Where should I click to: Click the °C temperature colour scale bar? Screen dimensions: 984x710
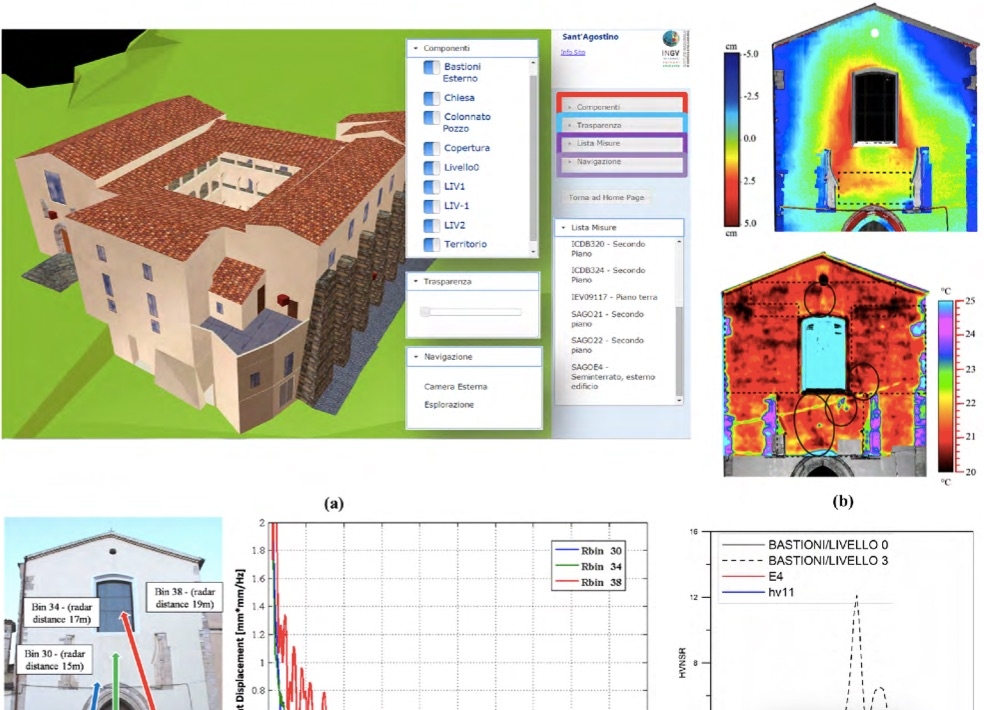coord(946,386)
